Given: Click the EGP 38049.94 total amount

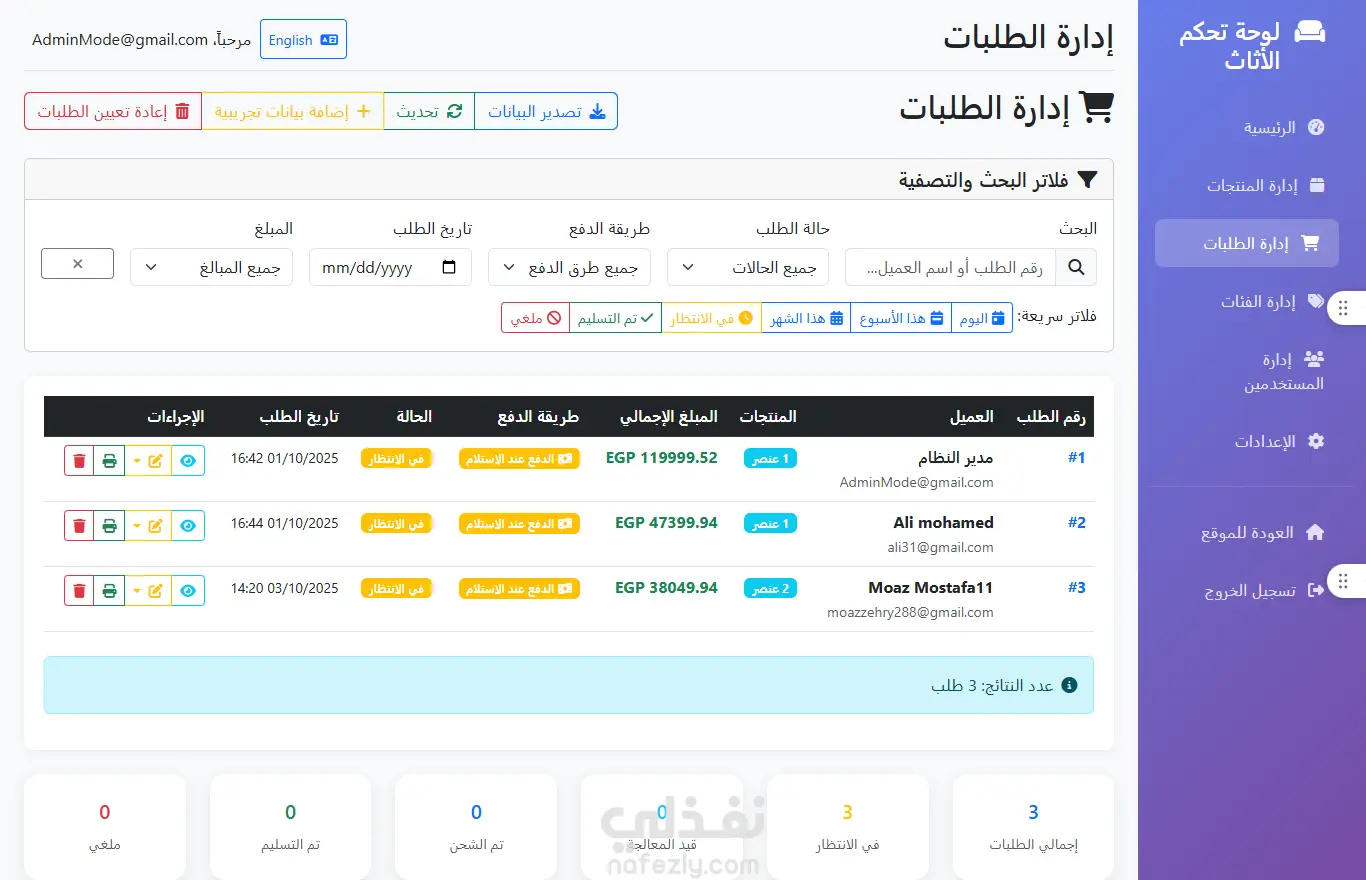Looking at the screenshot, I should [667, 588].
